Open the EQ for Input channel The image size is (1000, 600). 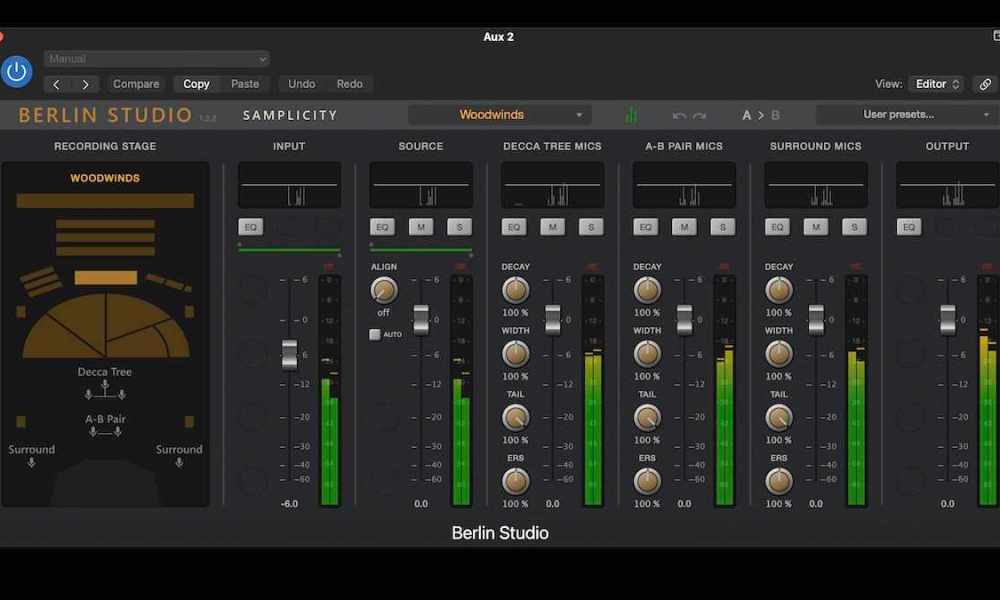(x=250, y=227)
